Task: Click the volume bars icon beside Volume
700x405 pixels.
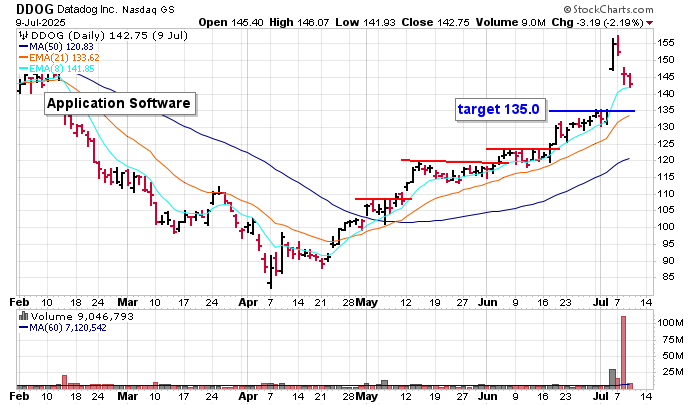Action: 24,317
